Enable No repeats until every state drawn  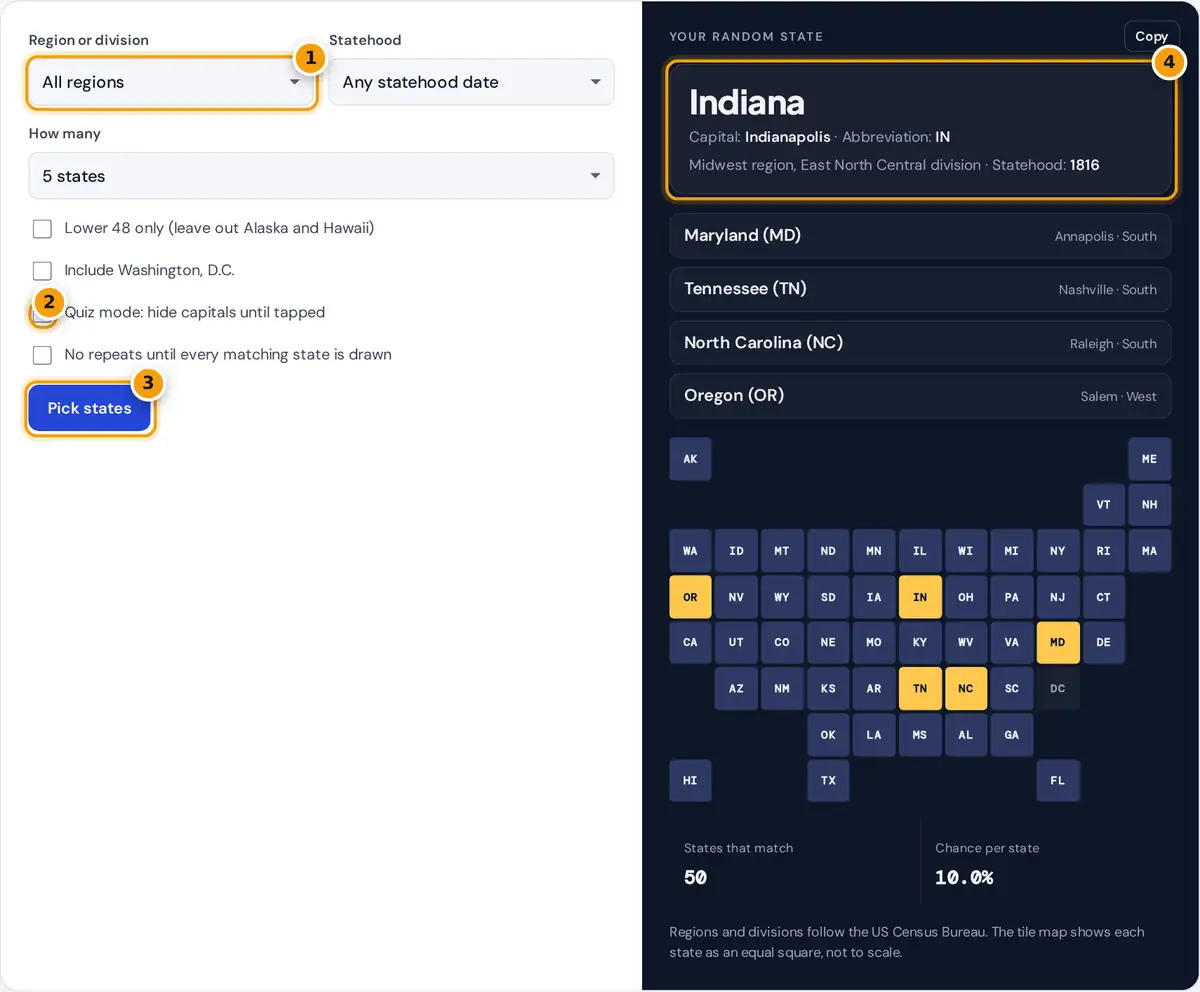click(42, 354)
